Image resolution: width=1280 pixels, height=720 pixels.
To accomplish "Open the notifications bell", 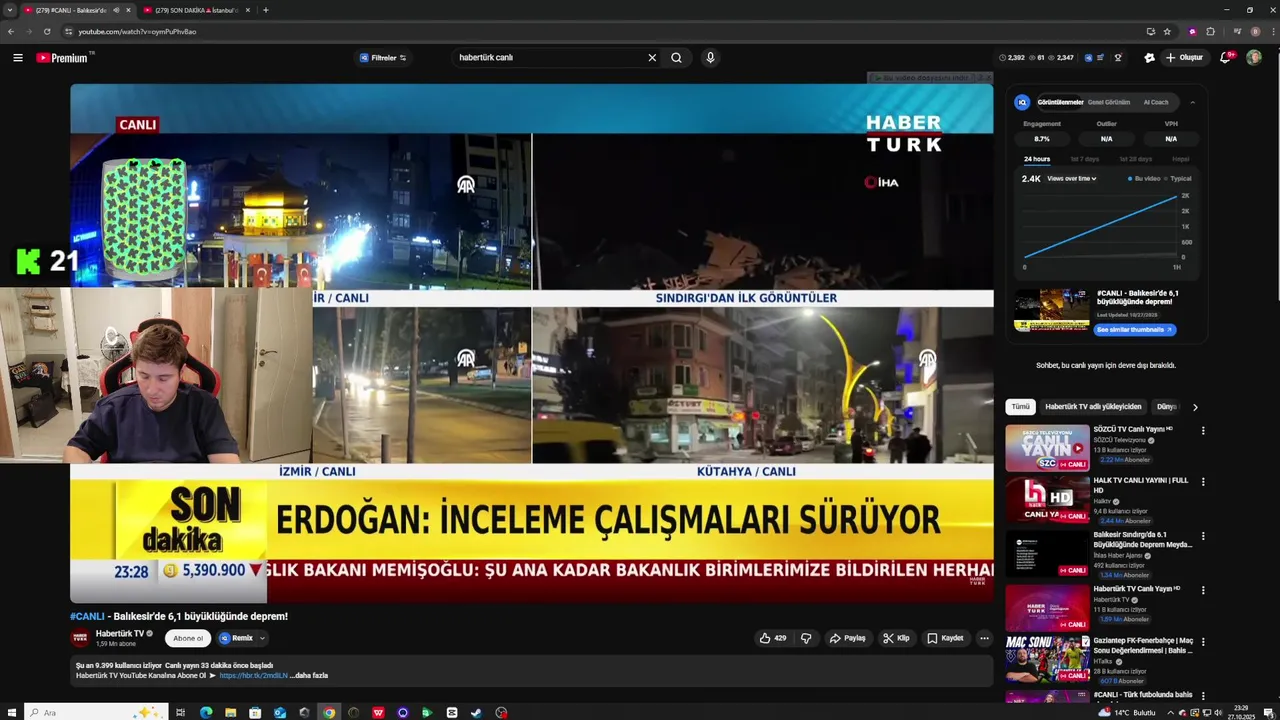I will click(1225, 58).
